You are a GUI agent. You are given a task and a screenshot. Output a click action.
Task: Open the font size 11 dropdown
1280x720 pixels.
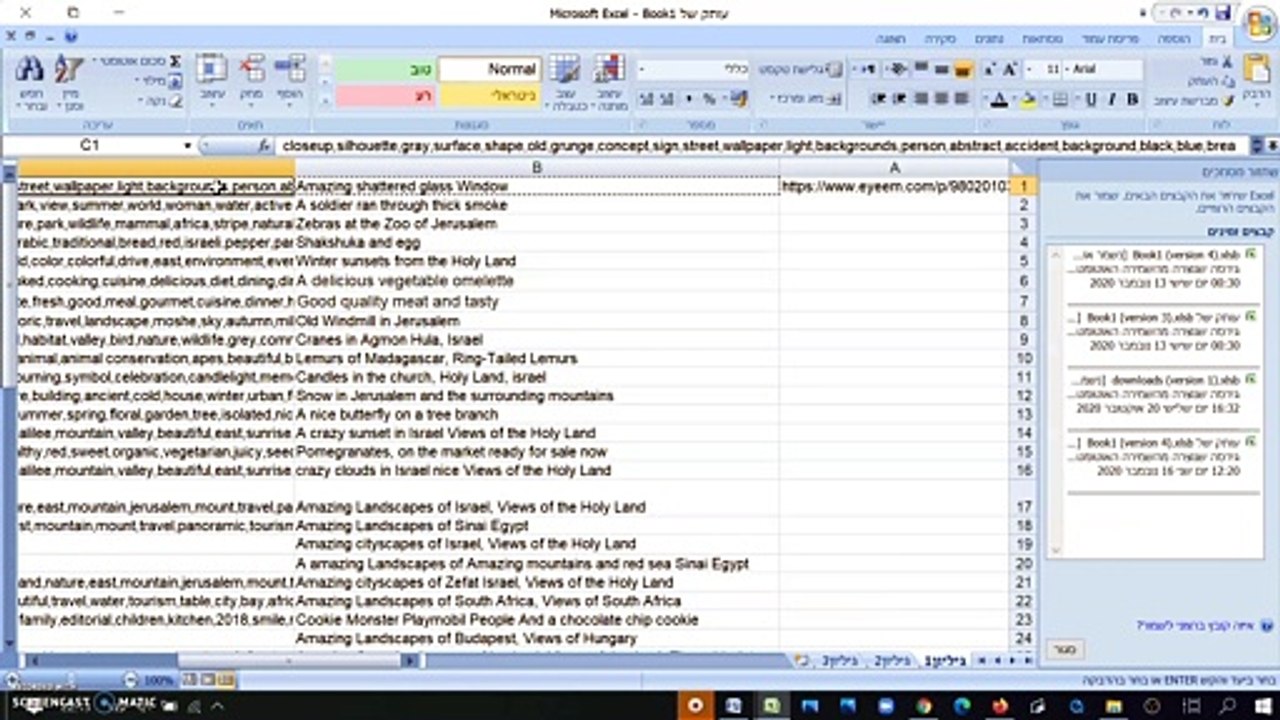click(1029, 69)
